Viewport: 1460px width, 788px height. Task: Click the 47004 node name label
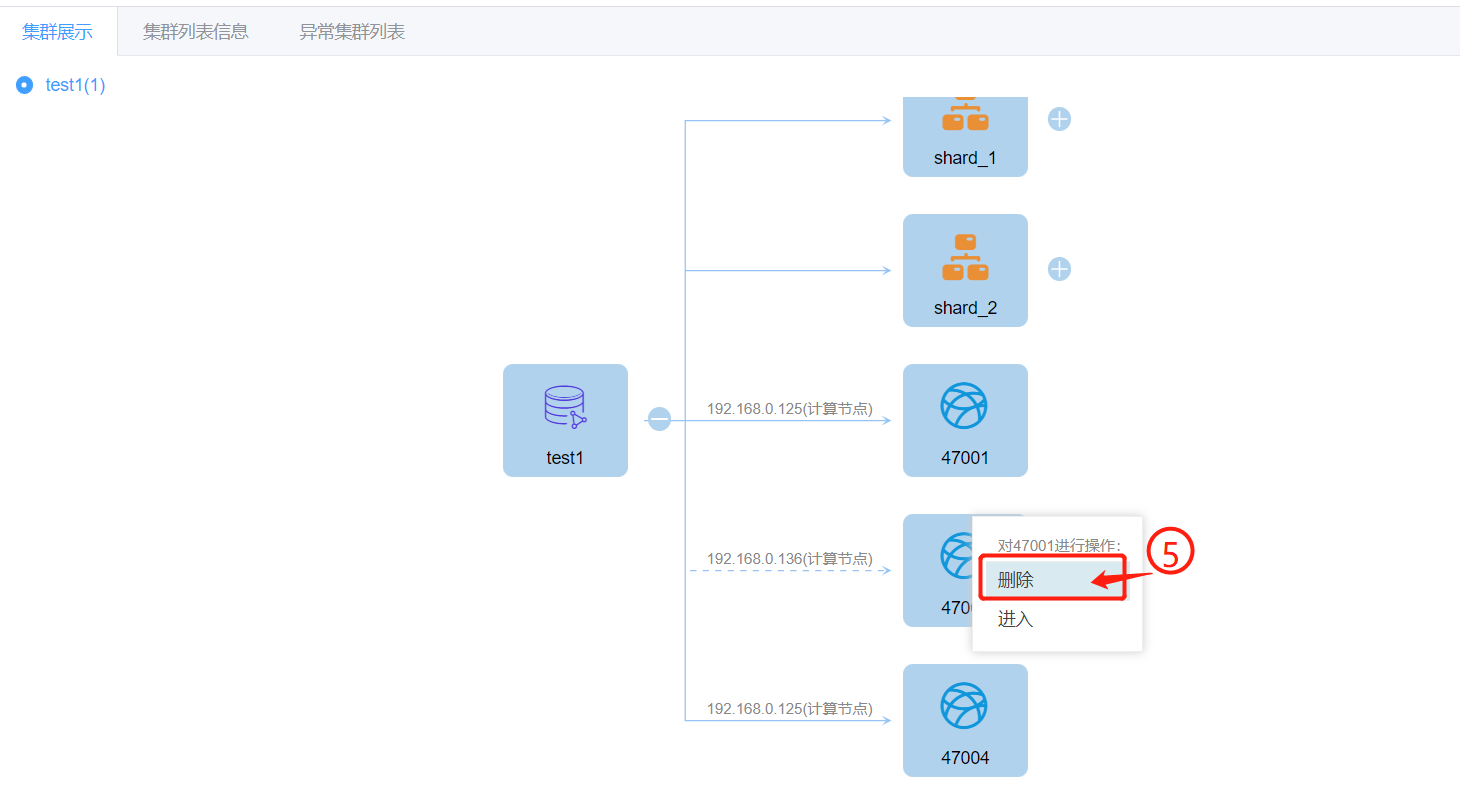point(965,758)
